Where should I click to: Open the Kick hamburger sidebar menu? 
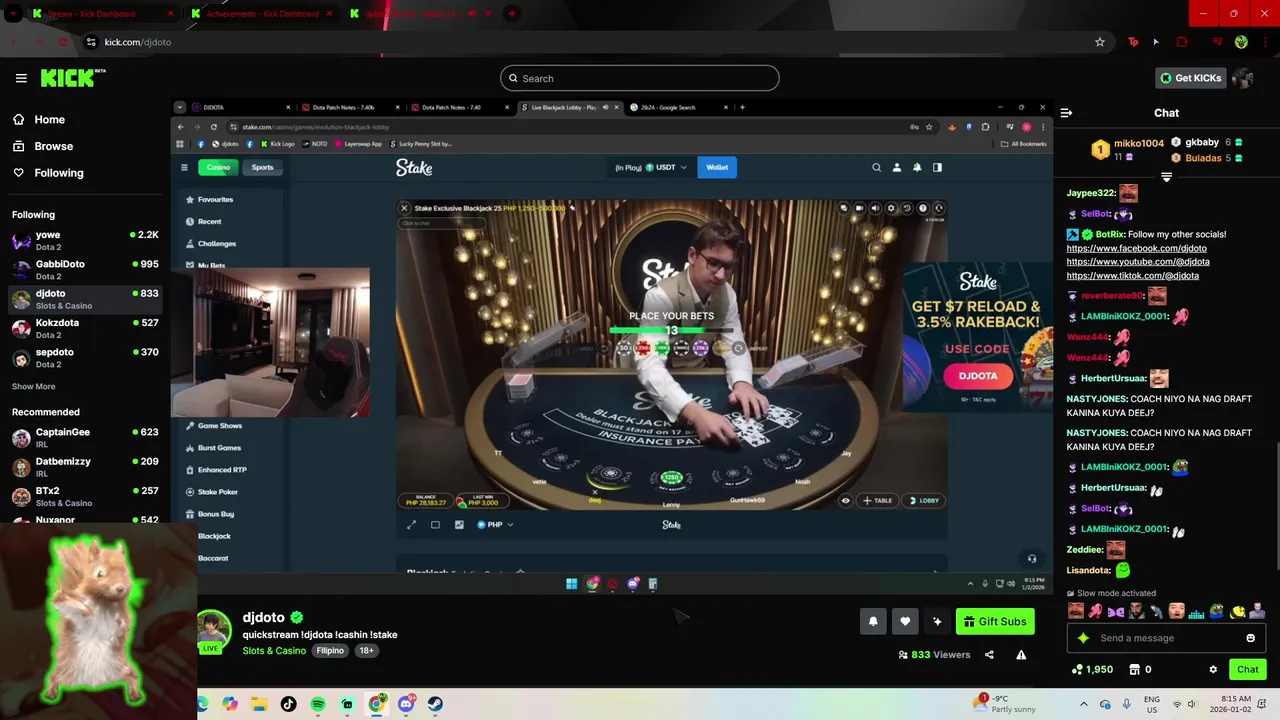coord(21,78)
